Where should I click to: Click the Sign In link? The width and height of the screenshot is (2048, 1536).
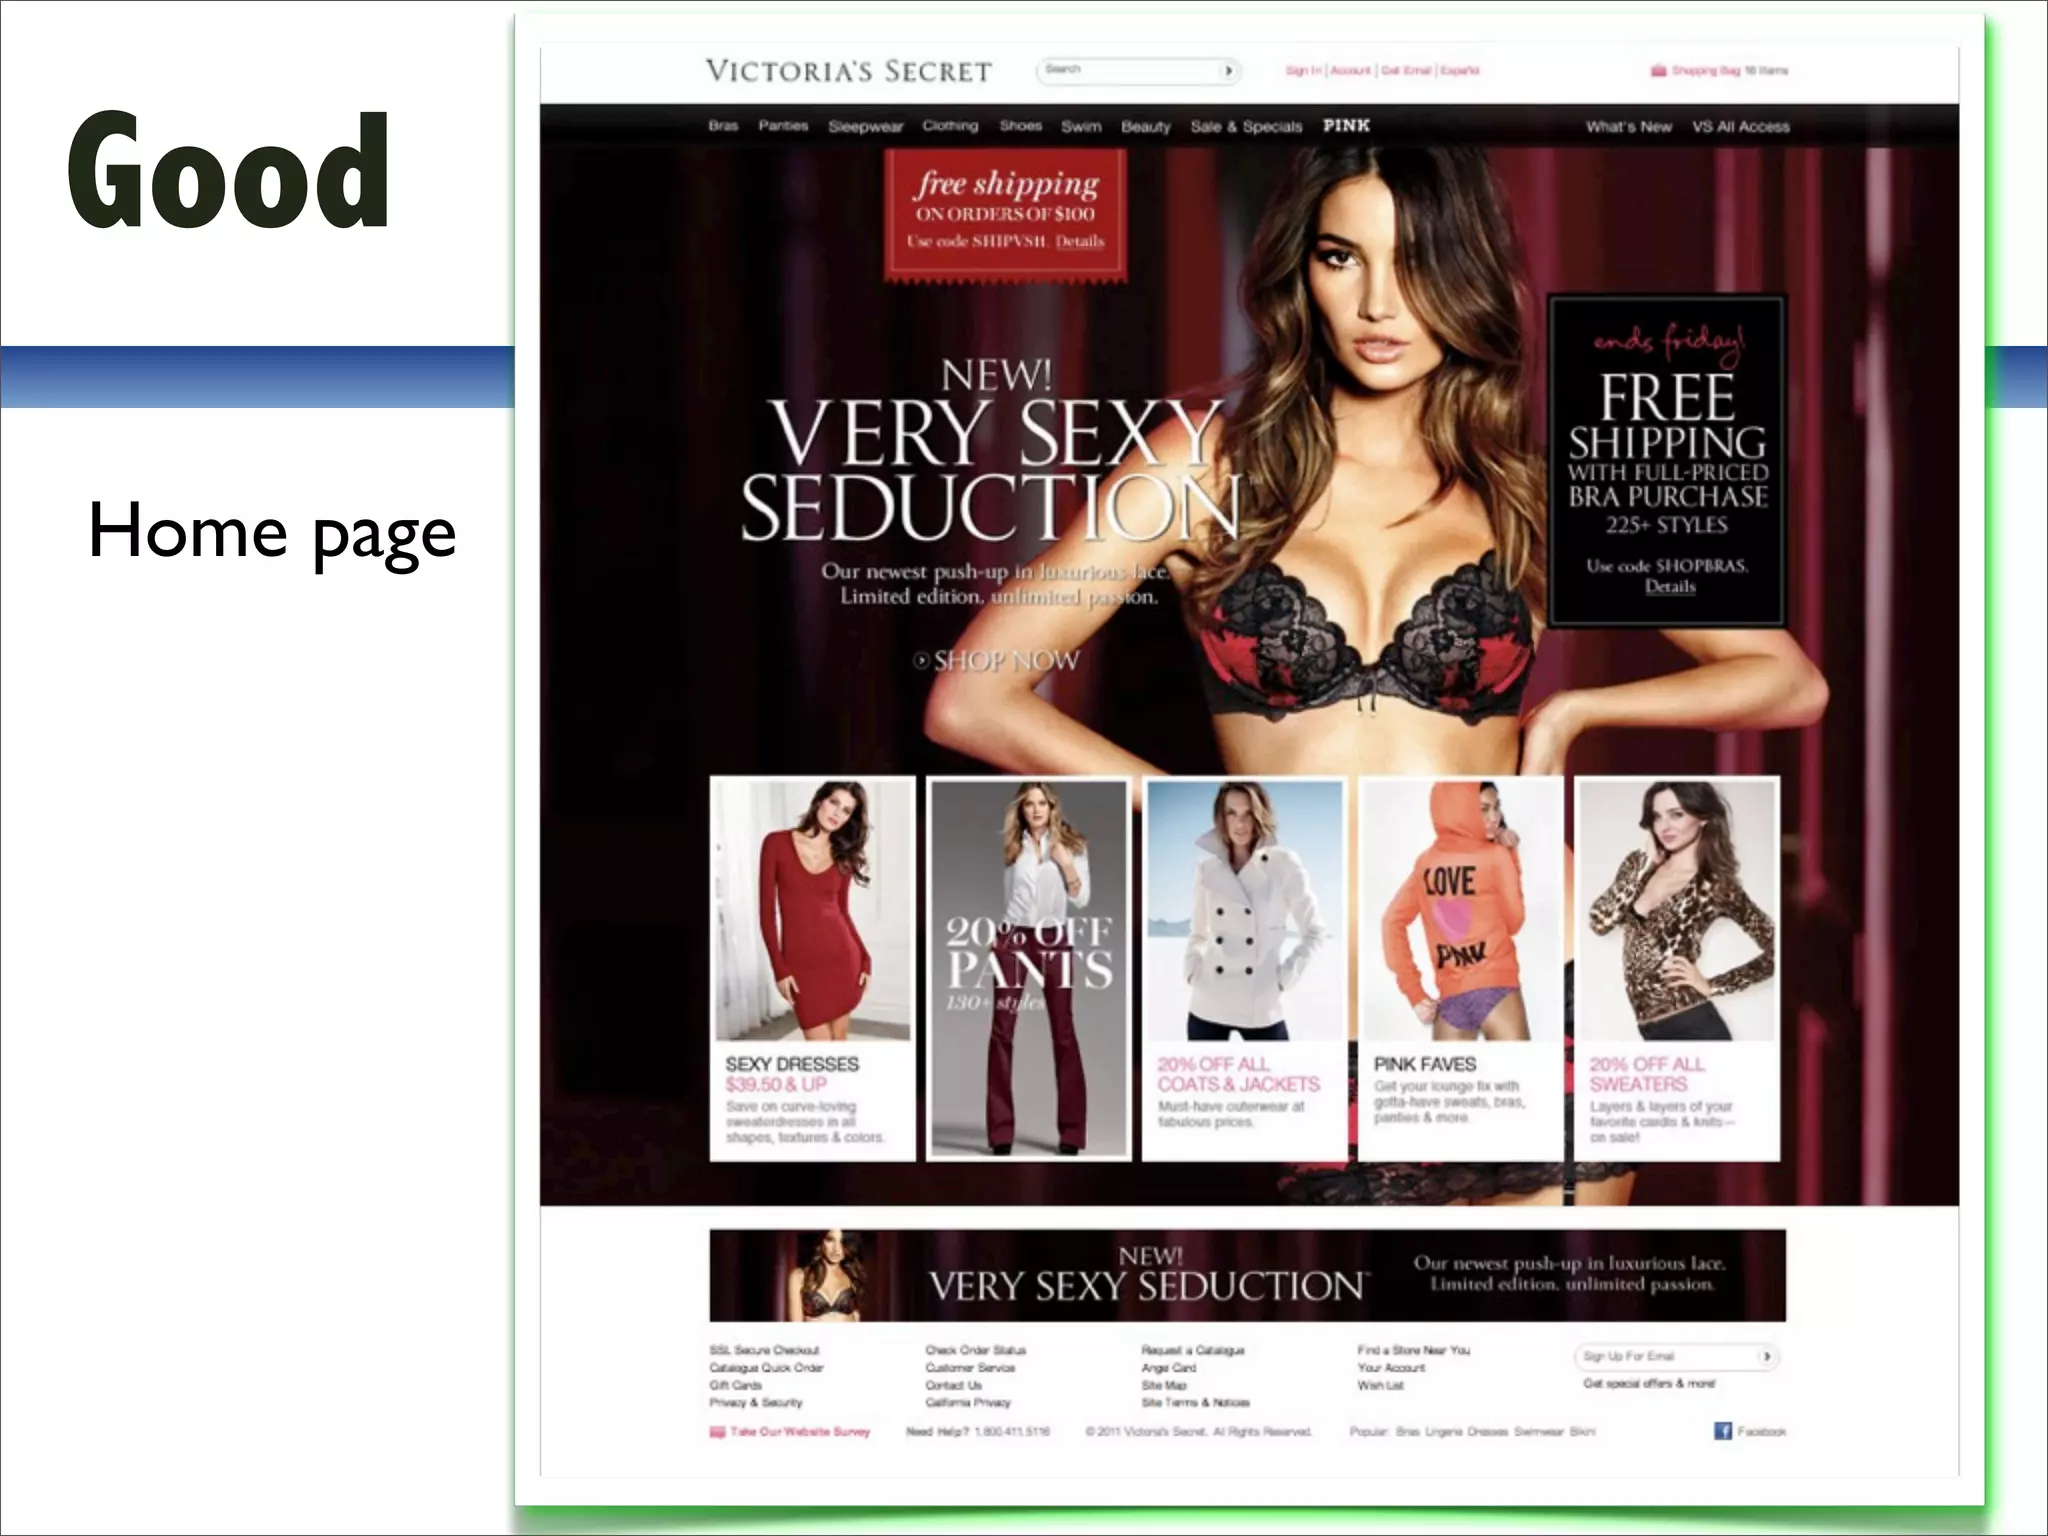(1303, 71)
